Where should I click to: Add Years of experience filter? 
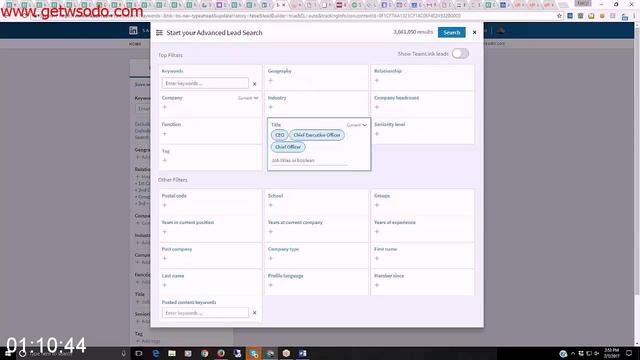(x=377, y=232)
